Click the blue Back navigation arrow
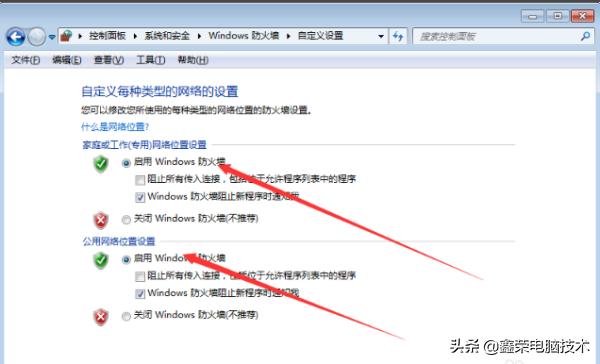The image size is (600, 364). (x=16, y=37)
